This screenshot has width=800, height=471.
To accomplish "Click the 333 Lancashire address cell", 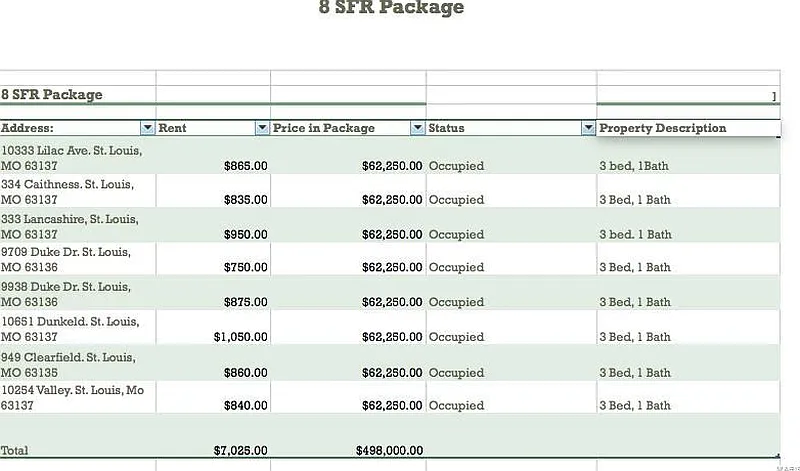I will click(x=70, y=226).
